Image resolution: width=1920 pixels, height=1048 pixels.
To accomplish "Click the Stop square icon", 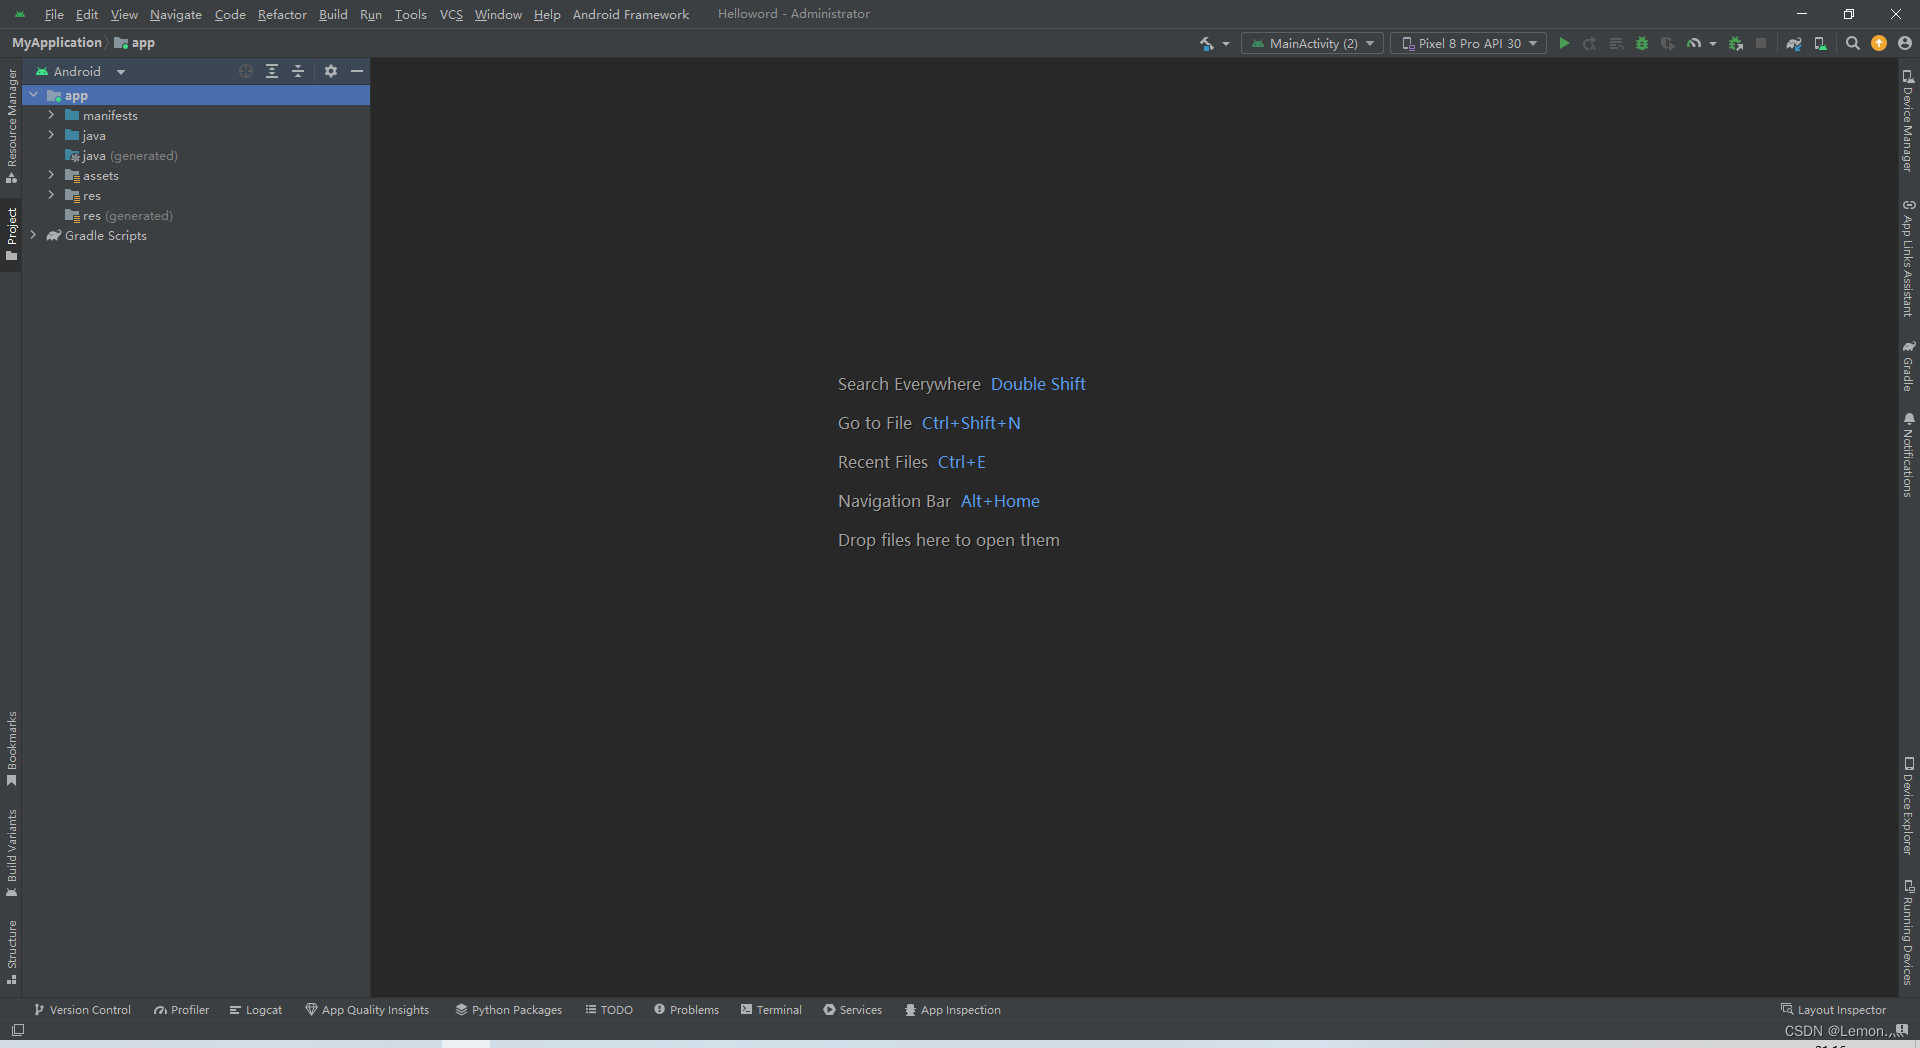I will point(1761,43).
